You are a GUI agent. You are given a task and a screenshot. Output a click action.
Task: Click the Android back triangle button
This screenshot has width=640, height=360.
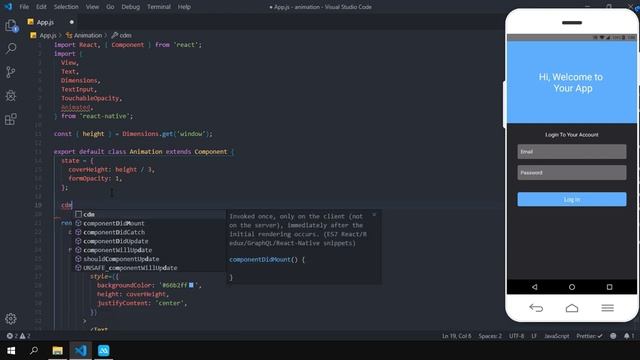534,287
